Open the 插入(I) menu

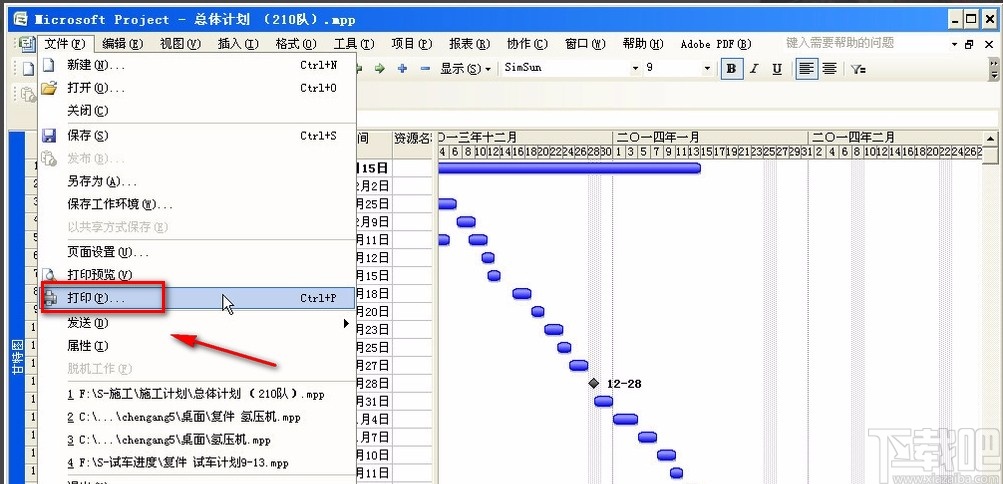238,44
